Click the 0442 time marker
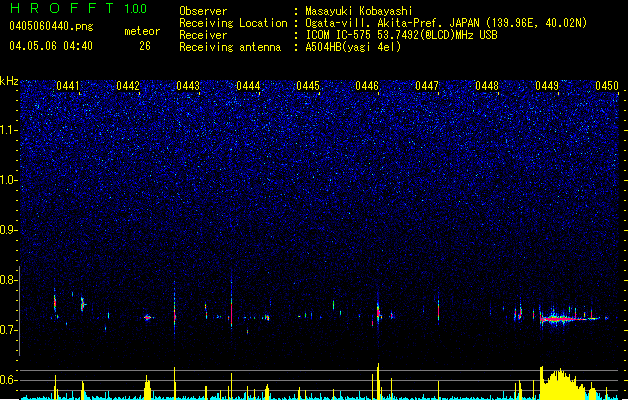Image resolution: width=629 pixels, height=400 pixels. pos(128,86)
